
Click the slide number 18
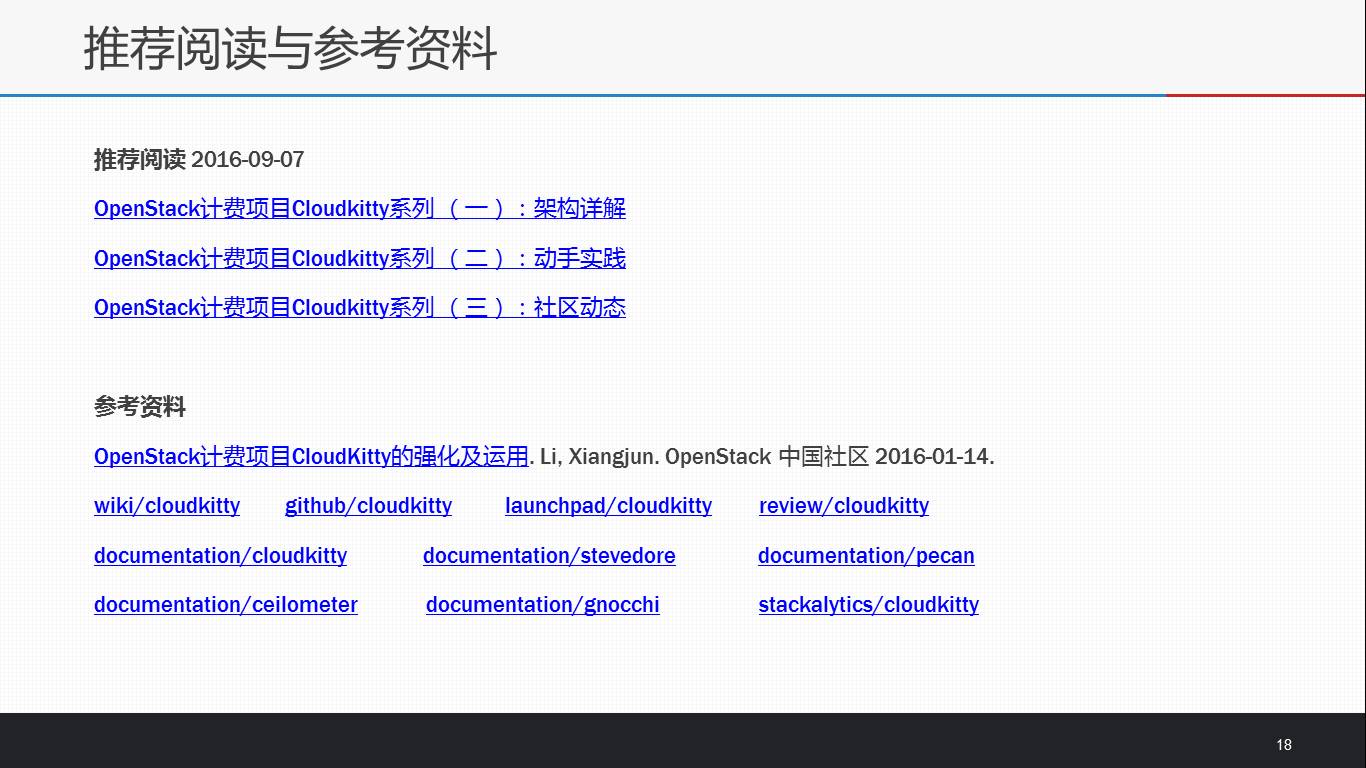point(1284,744)
